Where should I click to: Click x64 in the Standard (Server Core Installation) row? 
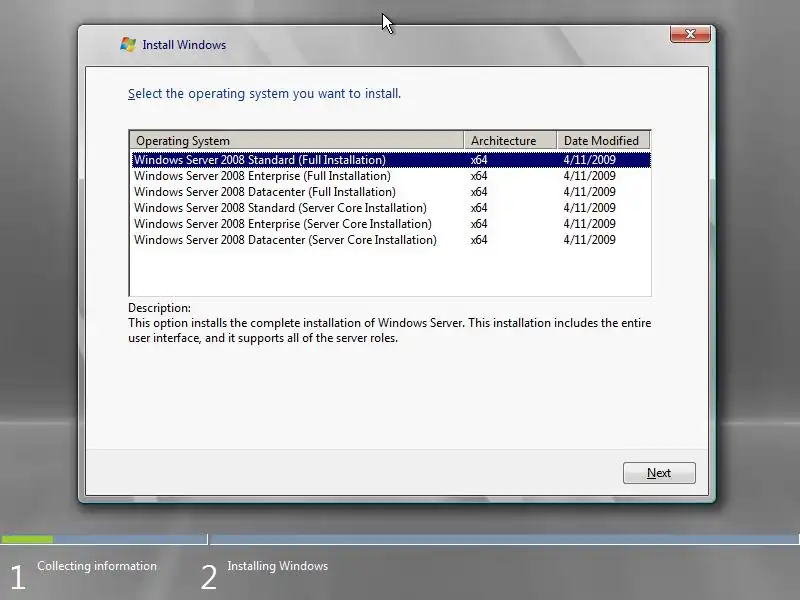[x=479, y=208]
